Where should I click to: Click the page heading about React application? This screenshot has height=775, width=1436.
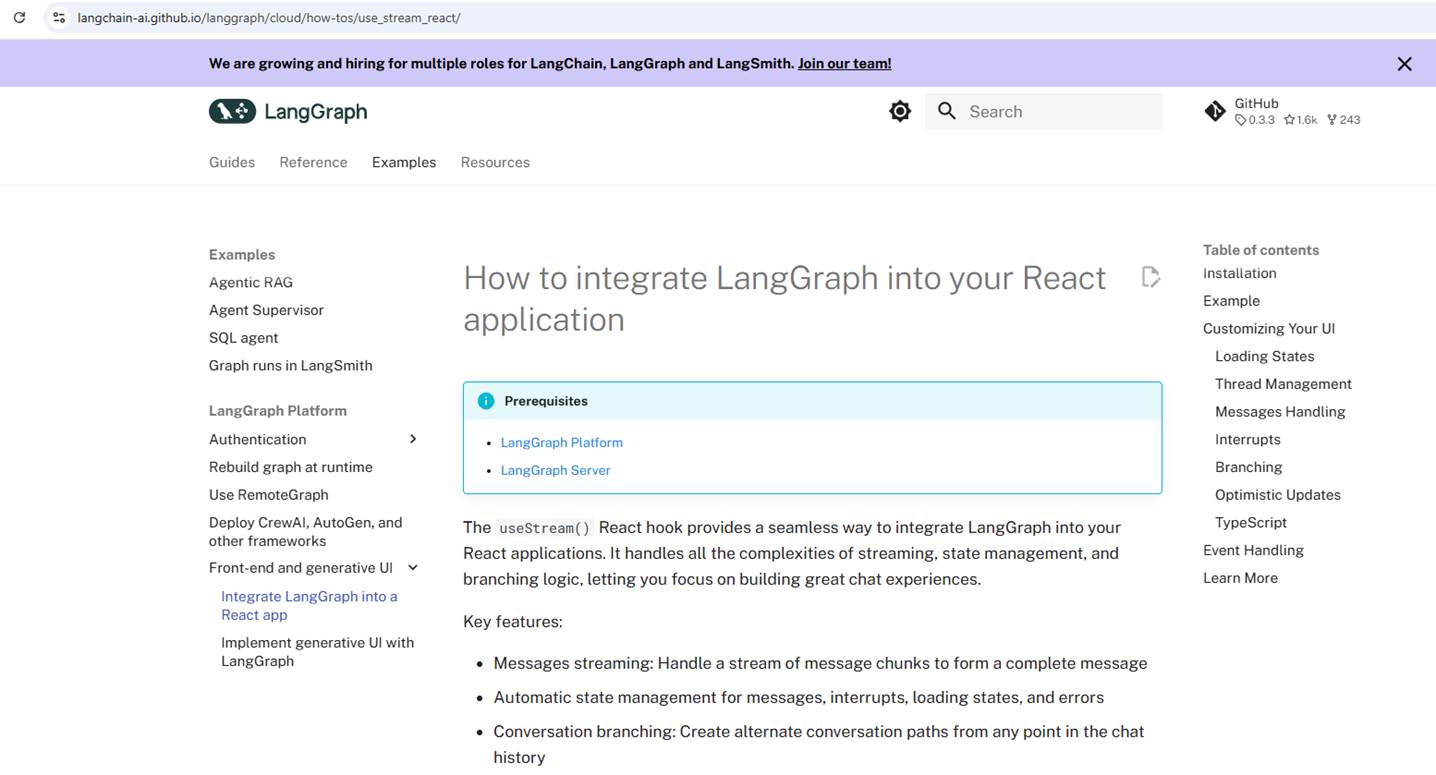784,298
